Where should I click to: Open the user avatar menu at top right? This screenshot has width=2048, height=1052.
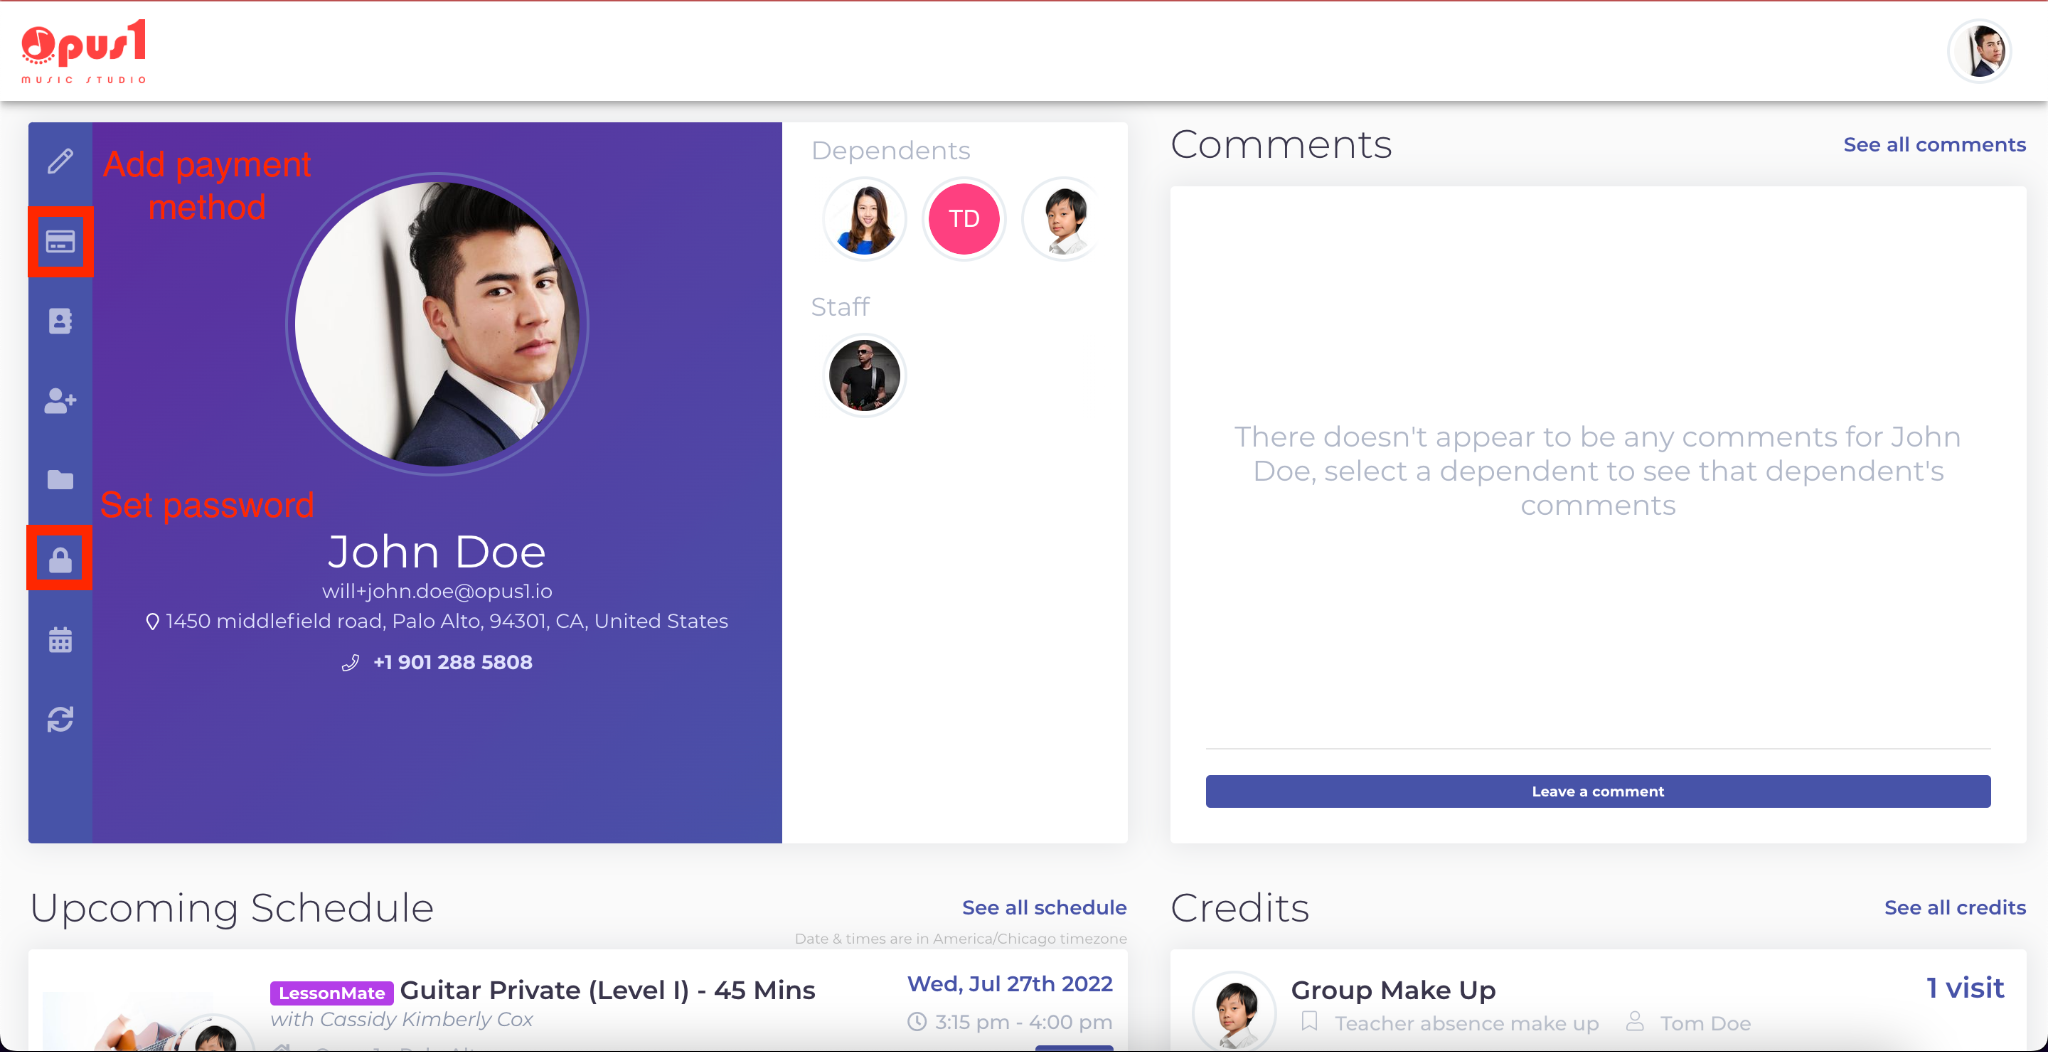[x=1980, y=51]
